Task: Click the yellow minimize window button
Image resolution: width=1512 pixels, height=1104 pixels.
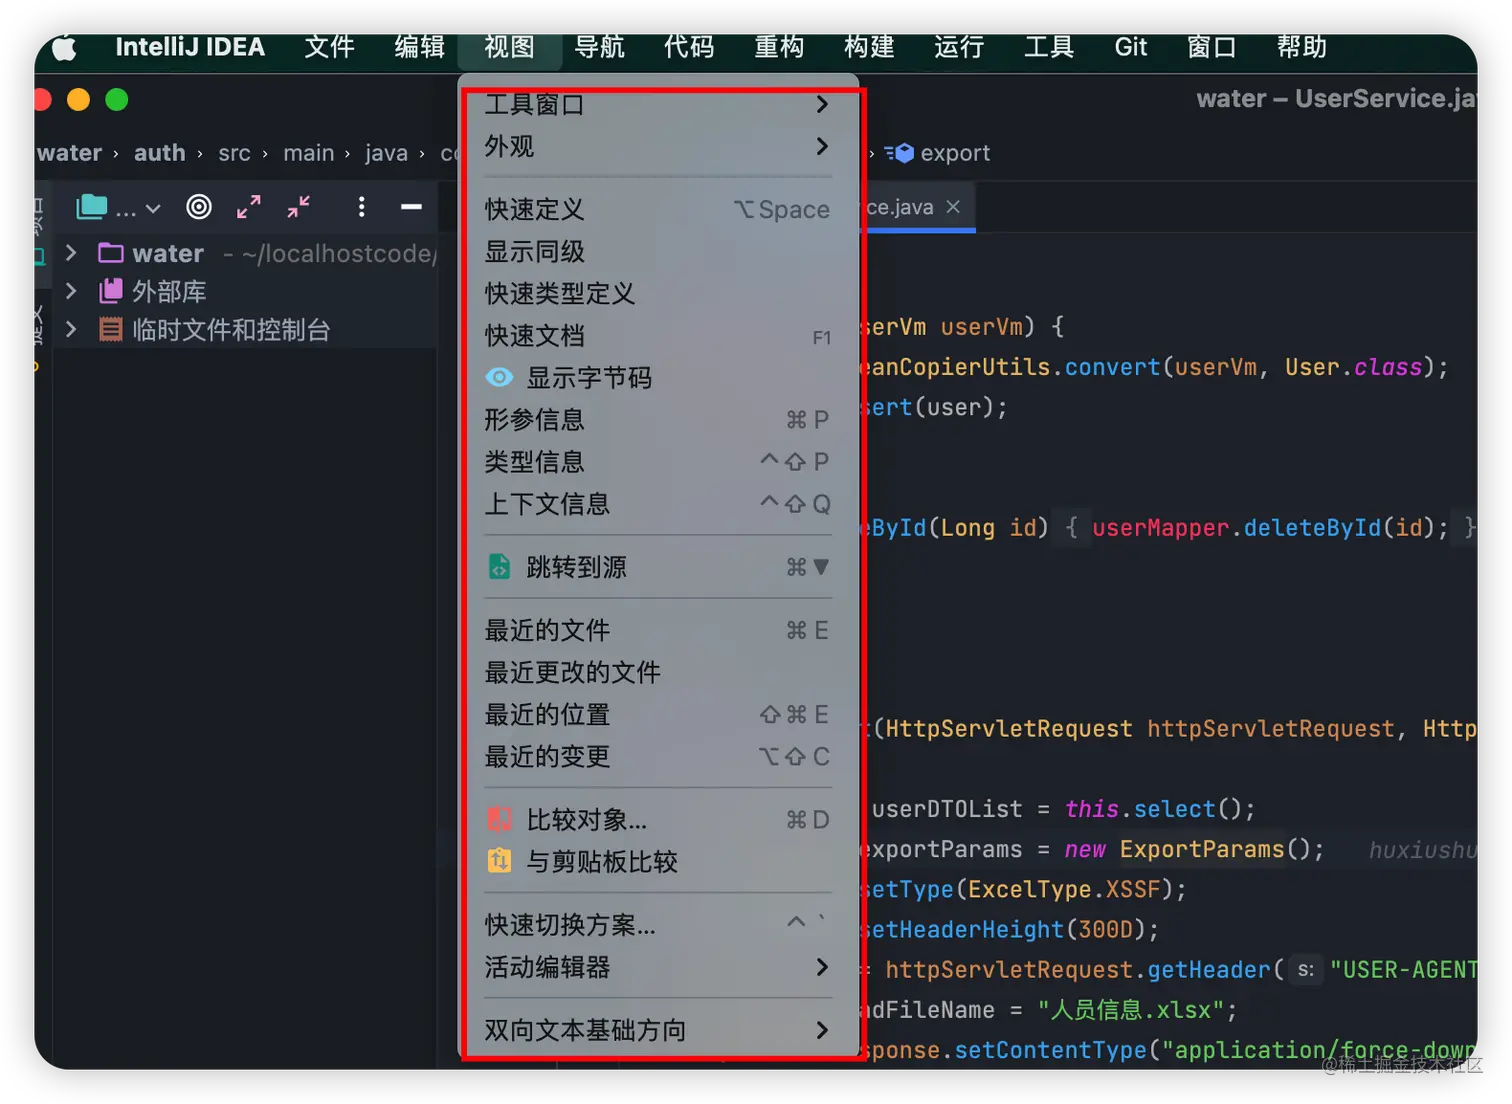Action: click(78, 100)
